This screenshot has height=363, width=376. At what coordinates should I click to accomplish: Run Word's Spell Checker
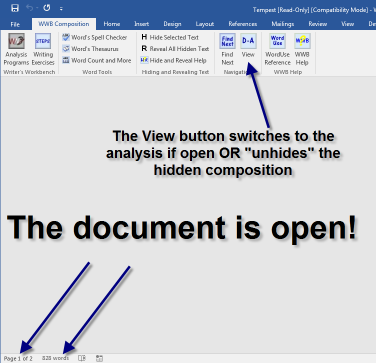(x=95, y=37)
